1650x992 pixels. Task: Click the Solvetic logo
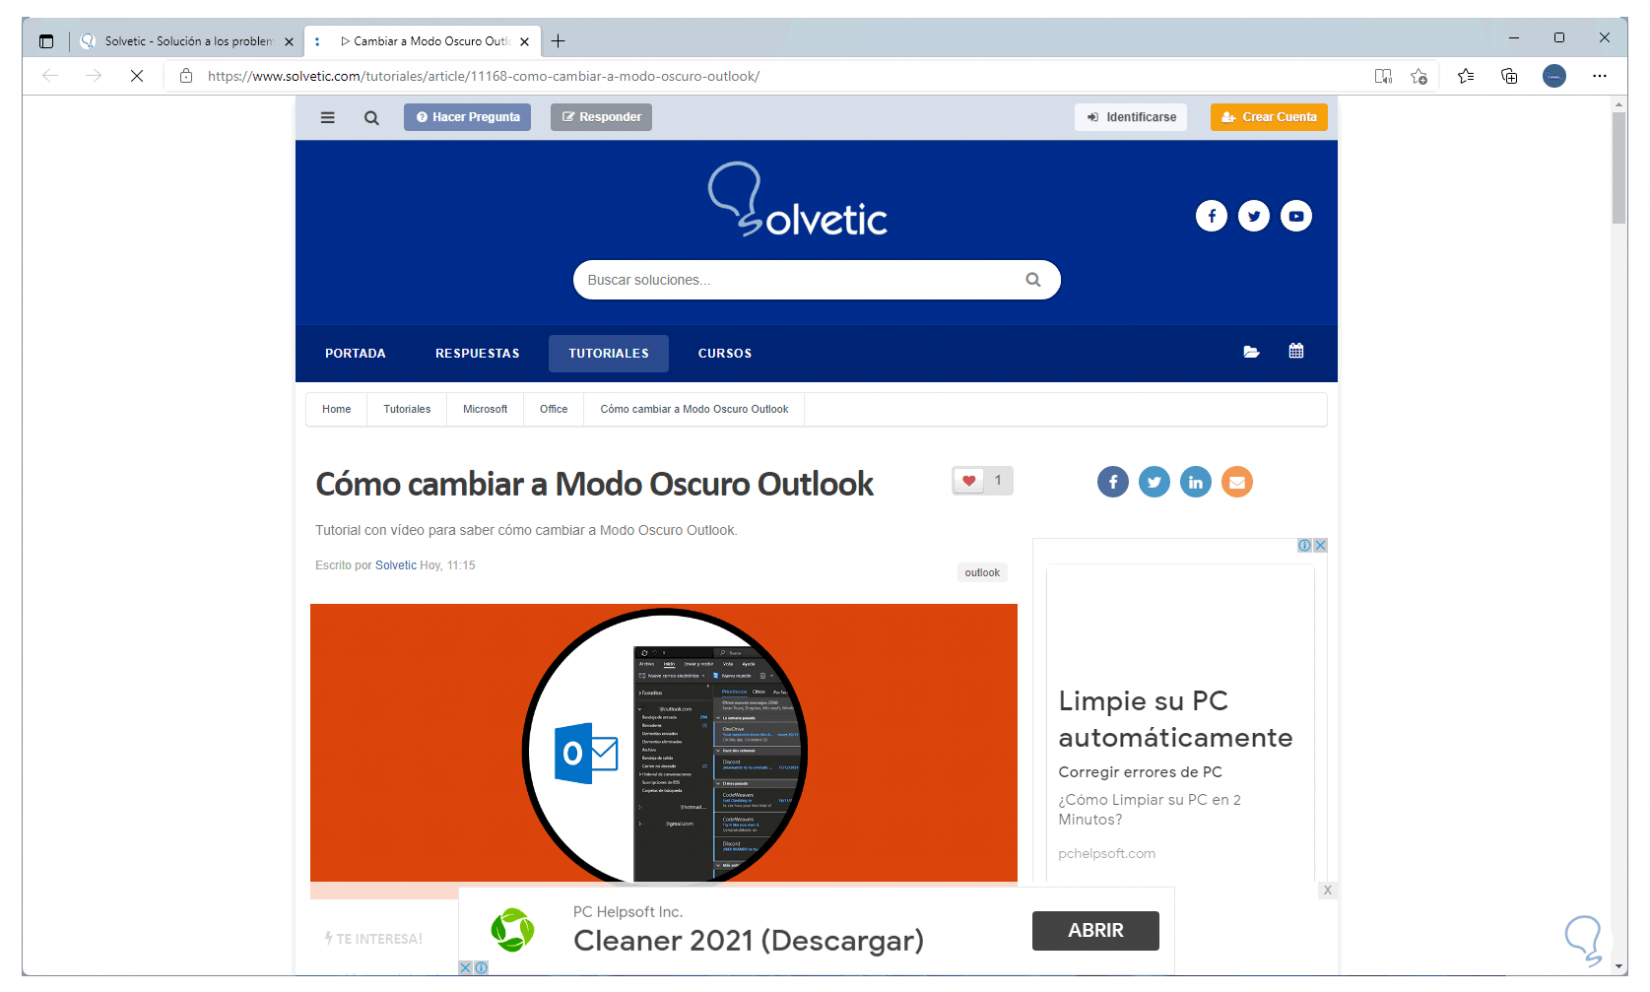(798, 200)
